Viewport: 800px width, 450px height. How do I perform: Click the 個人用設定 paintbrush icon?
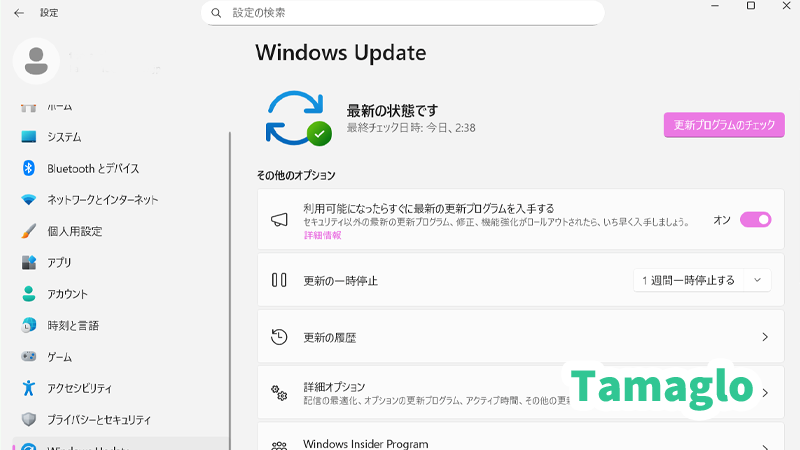[29, 231]
